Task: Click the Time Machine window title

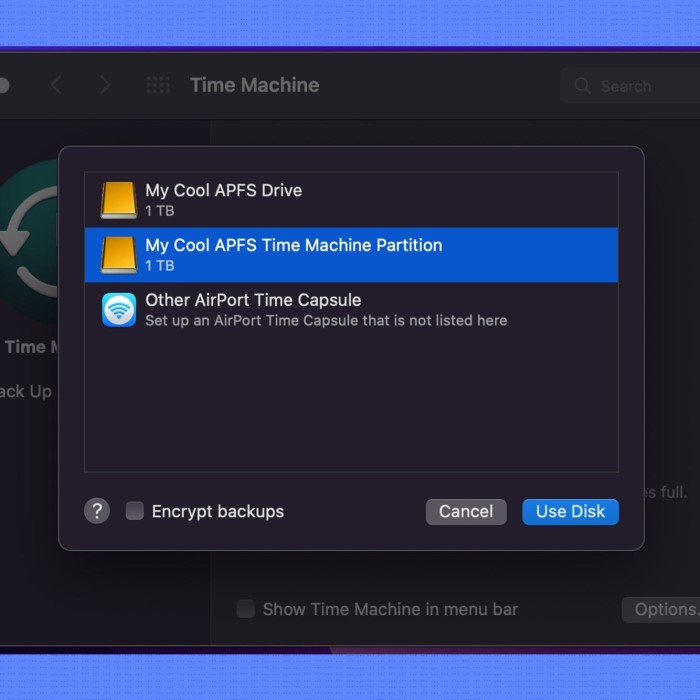Action: pyautogui.click(x=254, y=85)
